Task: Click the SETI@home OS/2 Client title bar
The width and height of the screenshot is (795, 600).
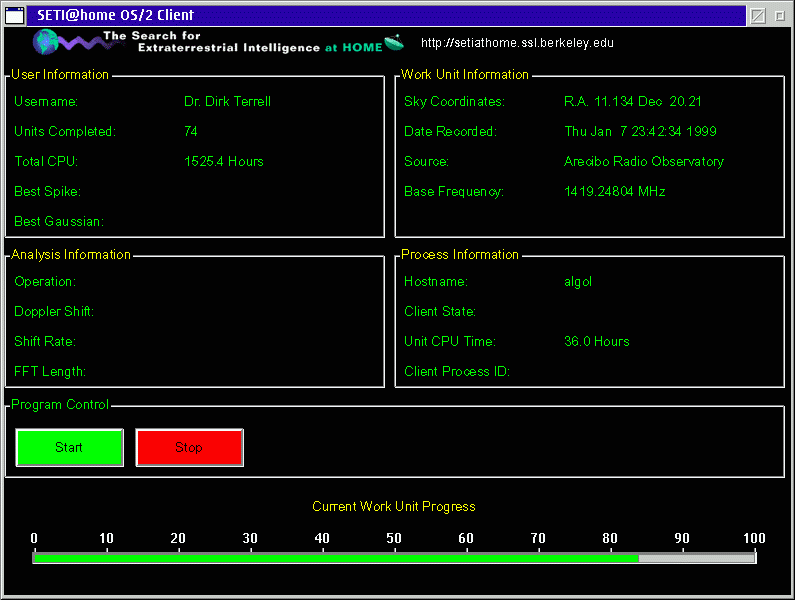Action: pos(386,16)
